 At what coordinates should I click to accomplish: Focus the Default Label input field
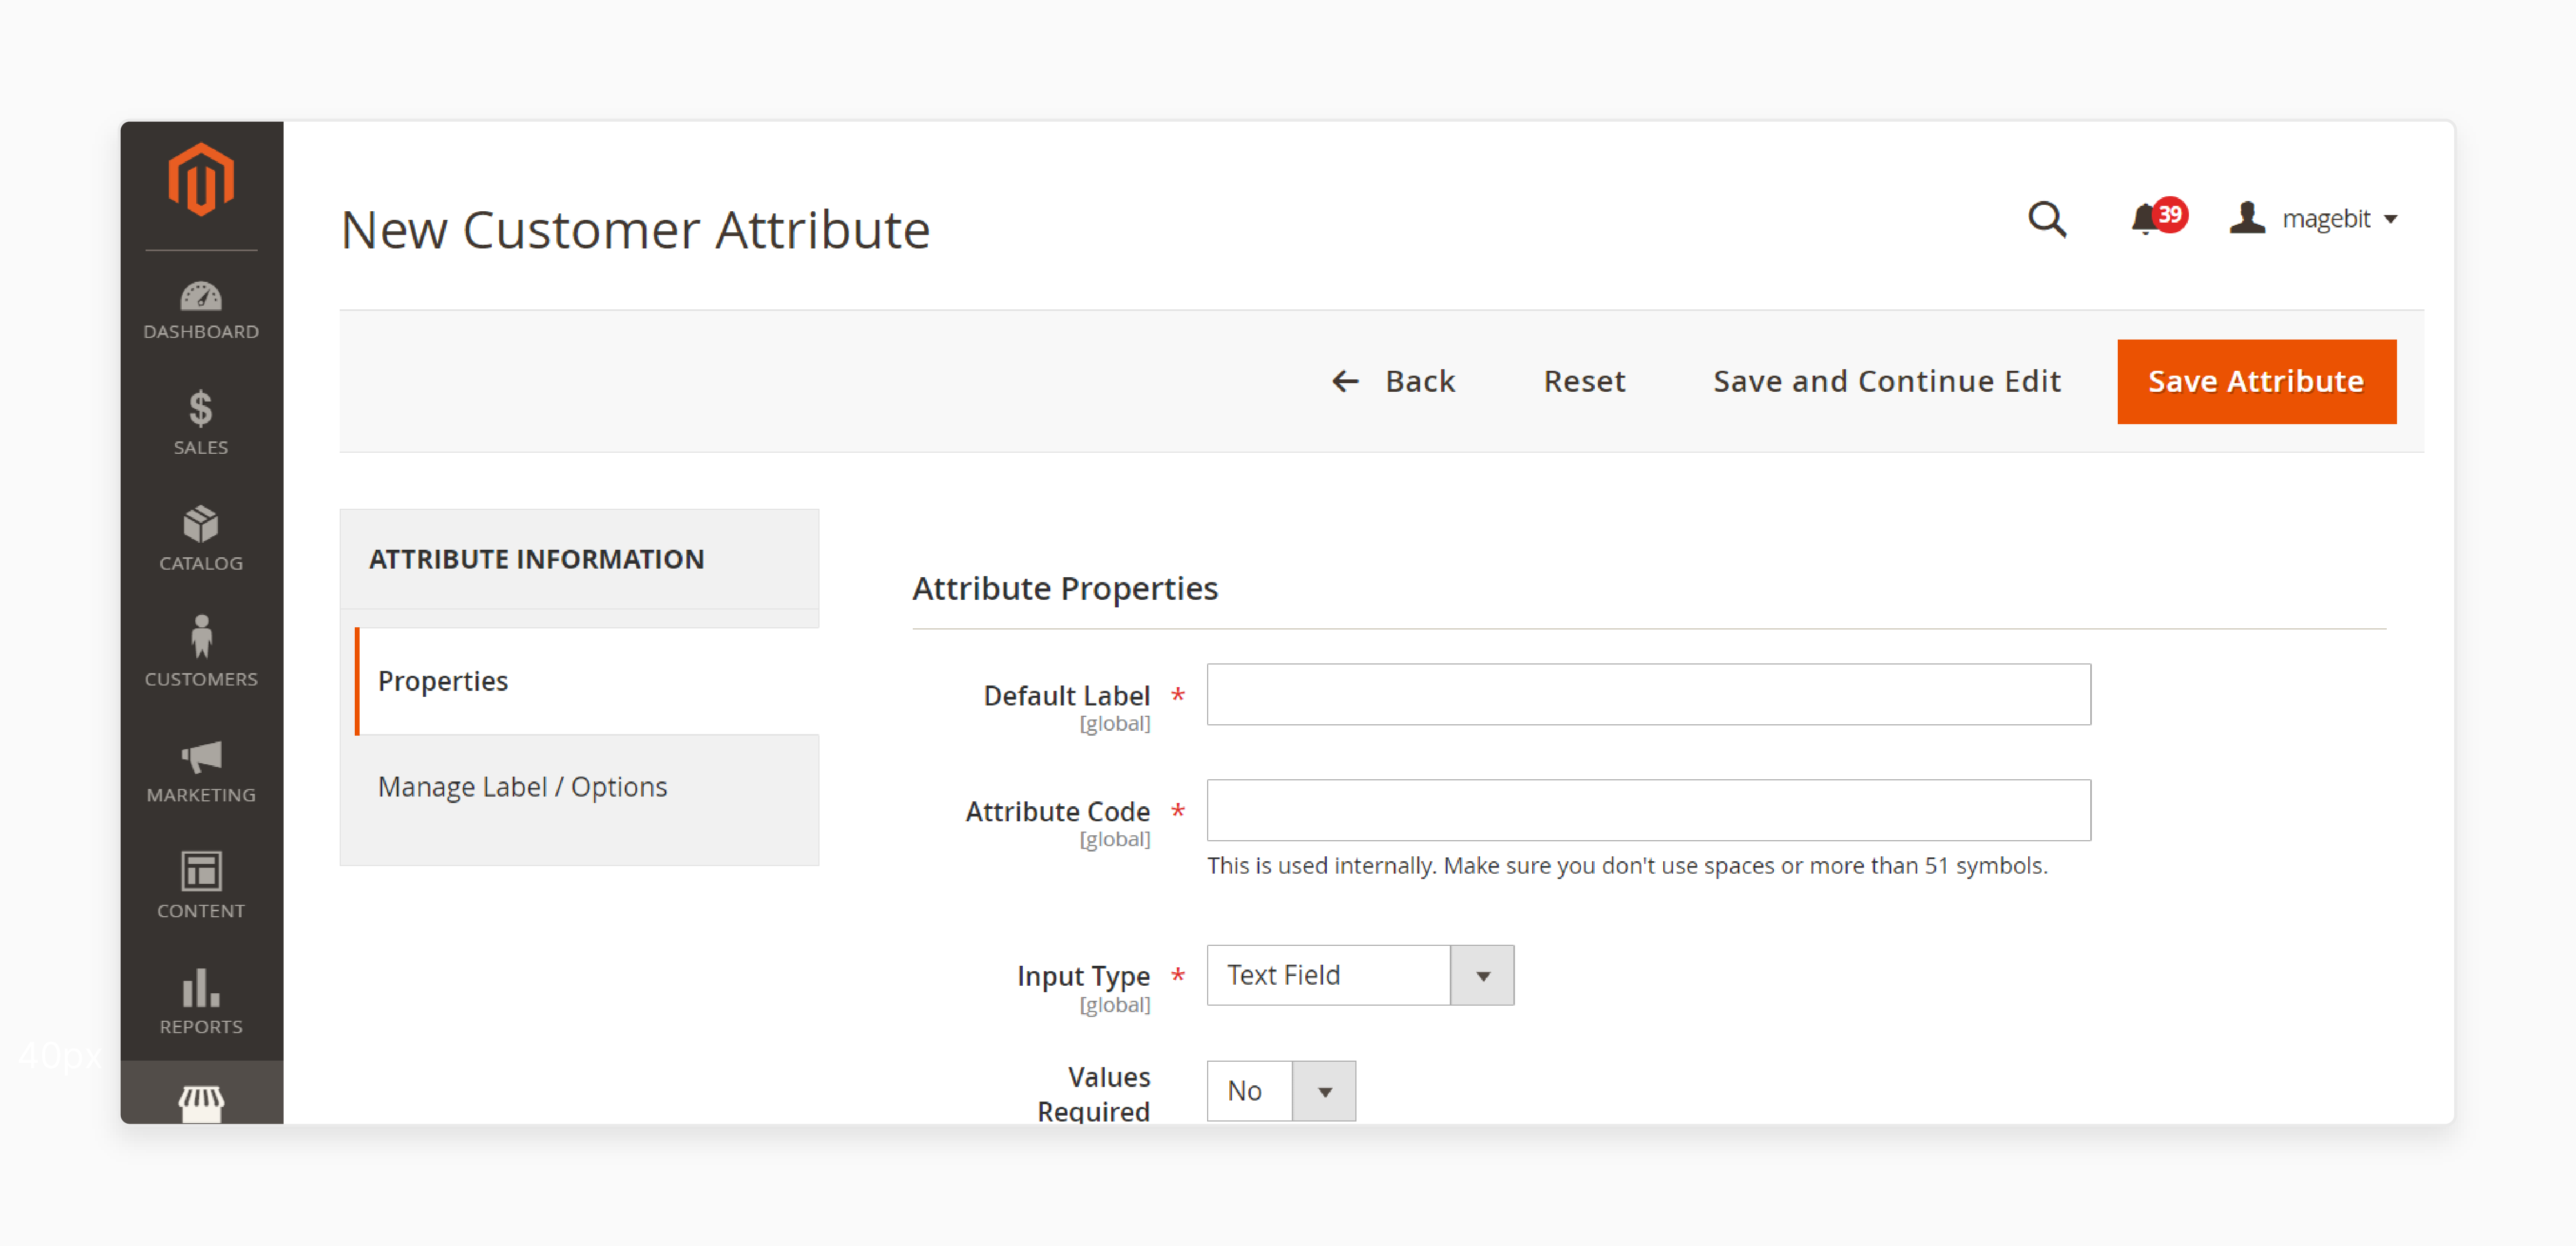point(1648,694)
